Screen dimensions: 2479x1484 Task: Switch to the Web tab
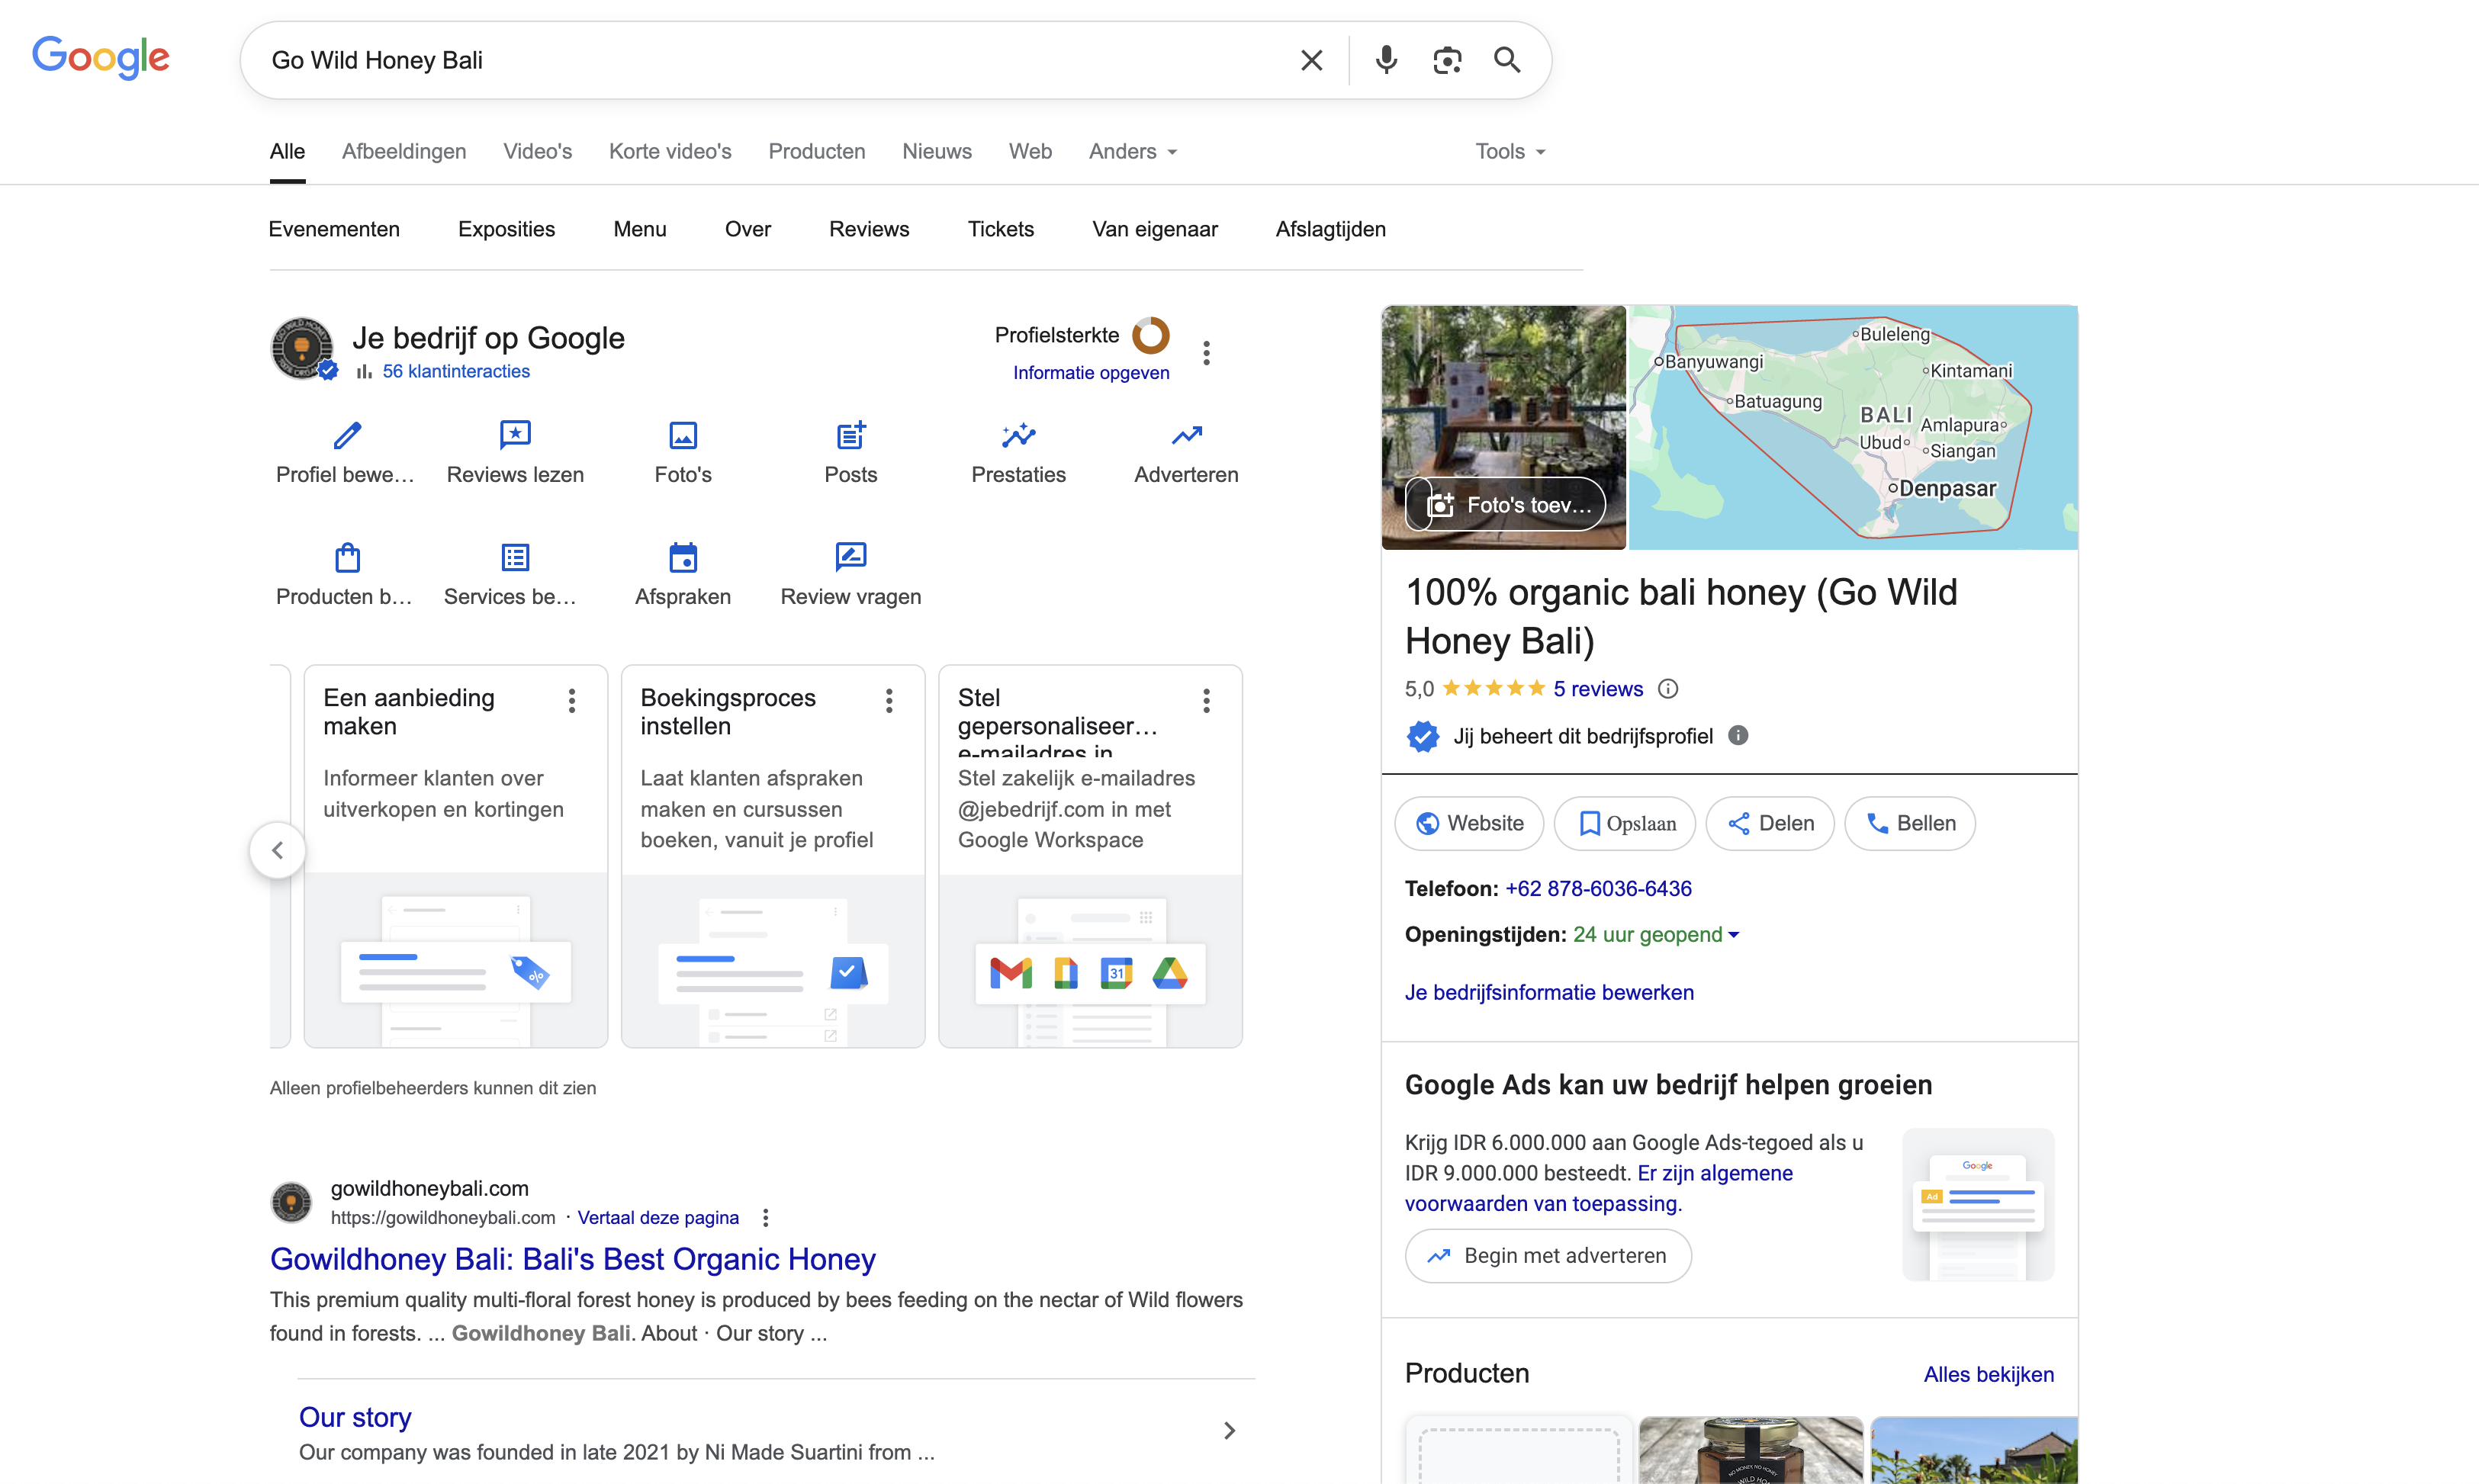click(1030, 151)
